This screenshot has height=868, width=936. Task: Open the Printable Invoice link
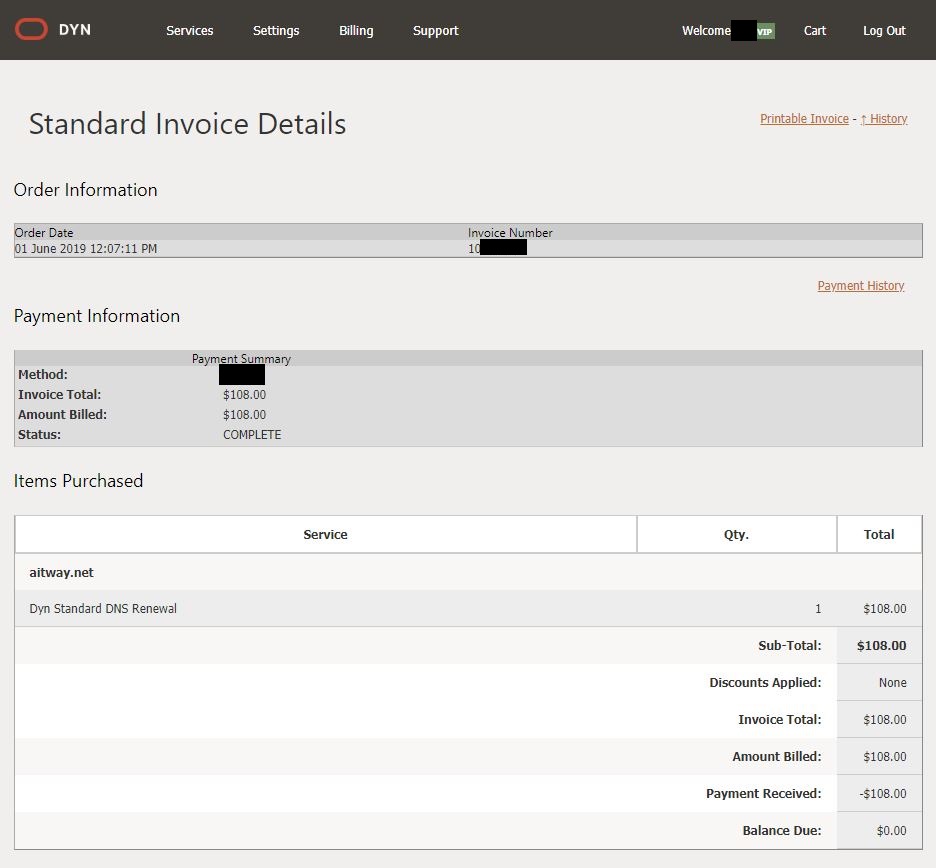[804, 119]
